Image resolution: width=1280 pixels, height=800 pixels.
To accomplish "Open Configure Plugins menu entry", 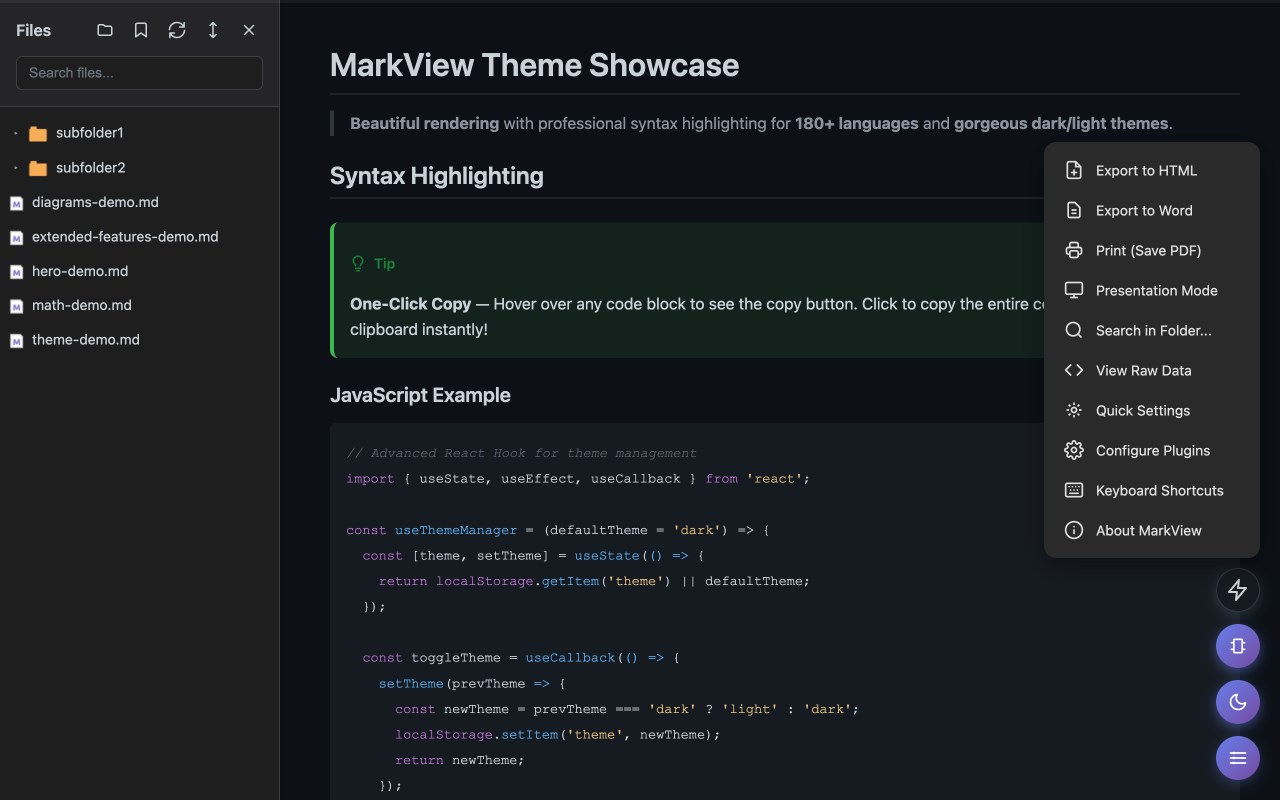I will (1152, 450).
